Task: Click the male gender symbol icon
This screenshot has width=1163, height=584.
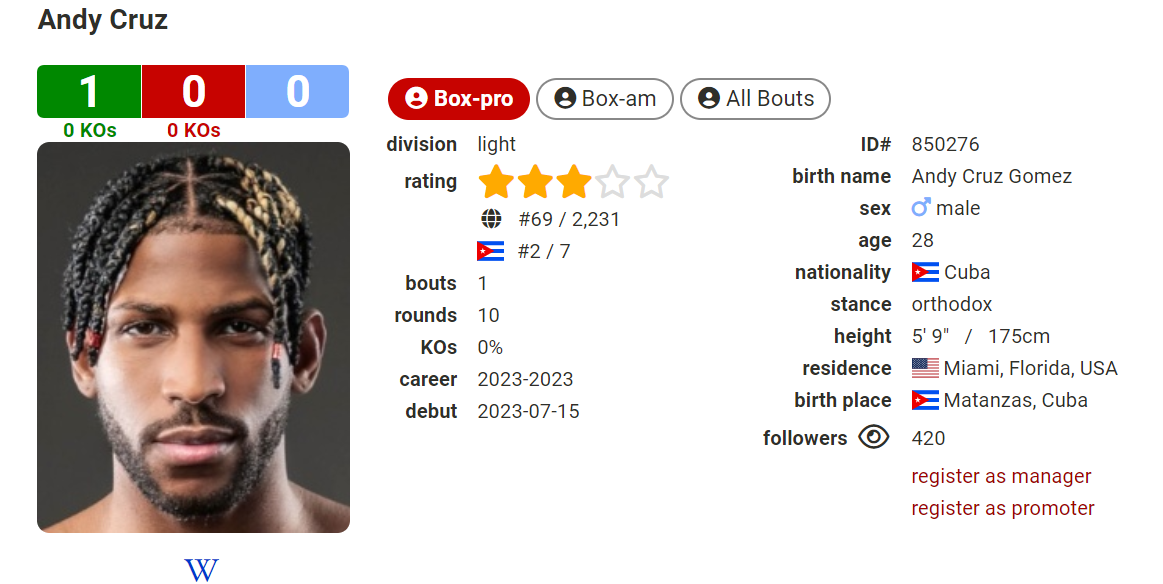Action: 920,208
